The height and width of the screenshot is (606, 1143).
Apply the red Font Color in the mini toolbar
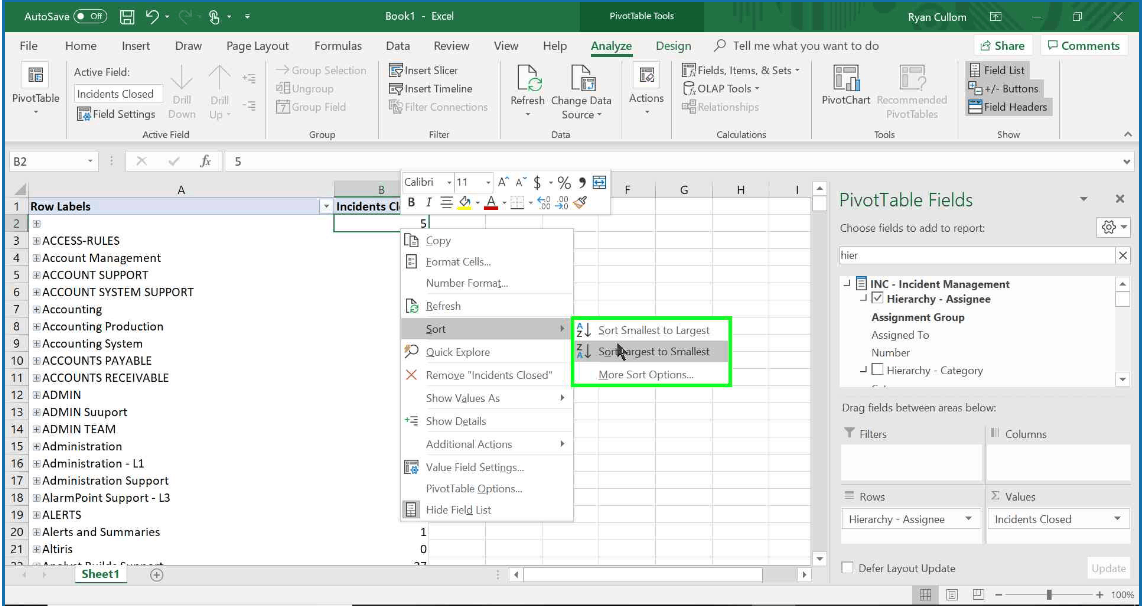pos(491,203)
